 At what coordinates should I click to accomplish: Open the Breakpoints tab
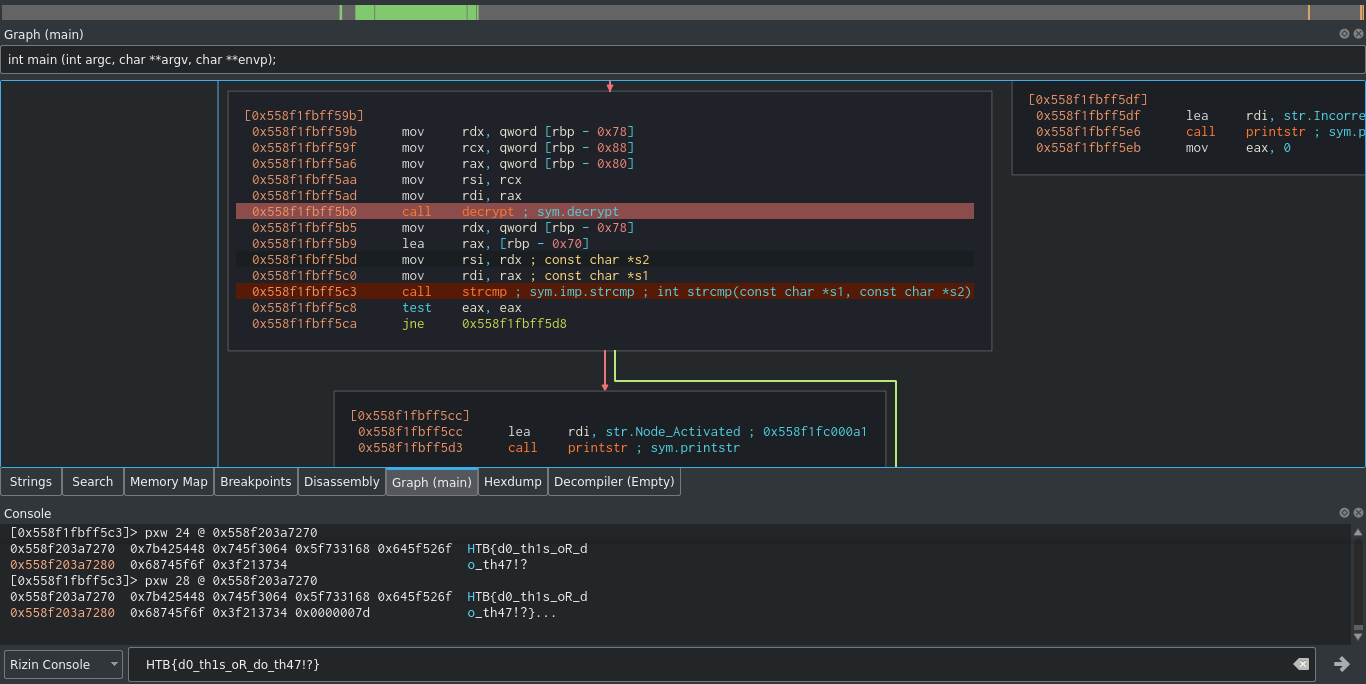(255, 482)
